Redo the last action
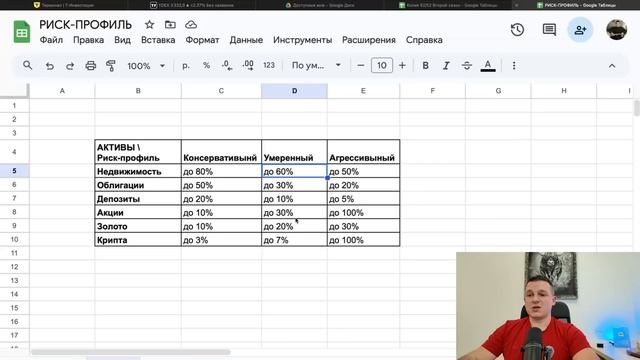Image resolution: width=640 pixels, height=360 pixels. coord(70,66)
